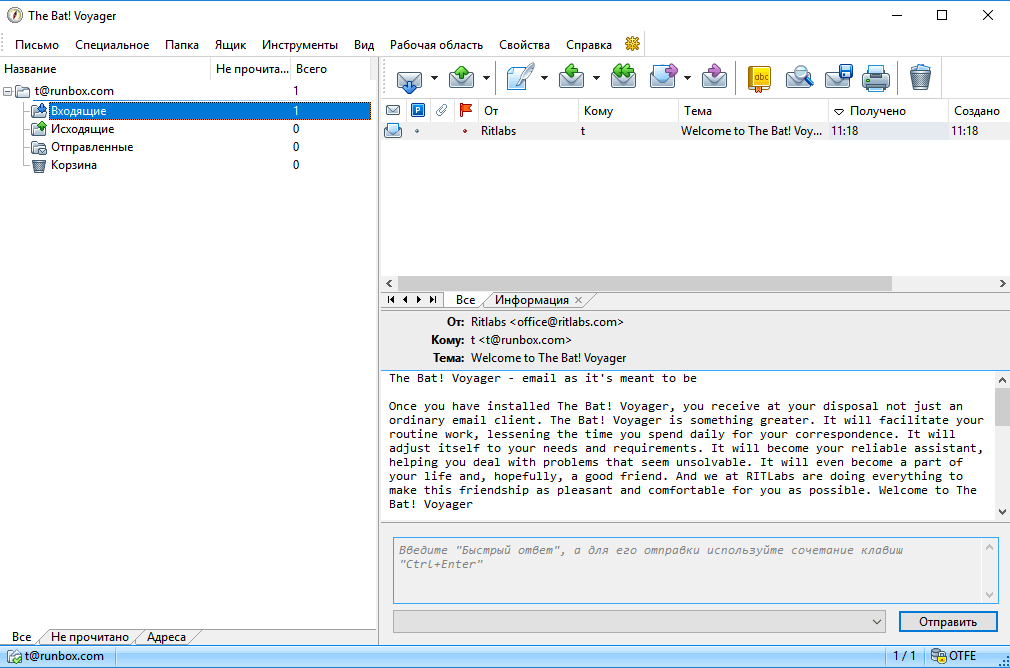
Task: Click the Get new mail envelope icon
Action: point(409,79)
